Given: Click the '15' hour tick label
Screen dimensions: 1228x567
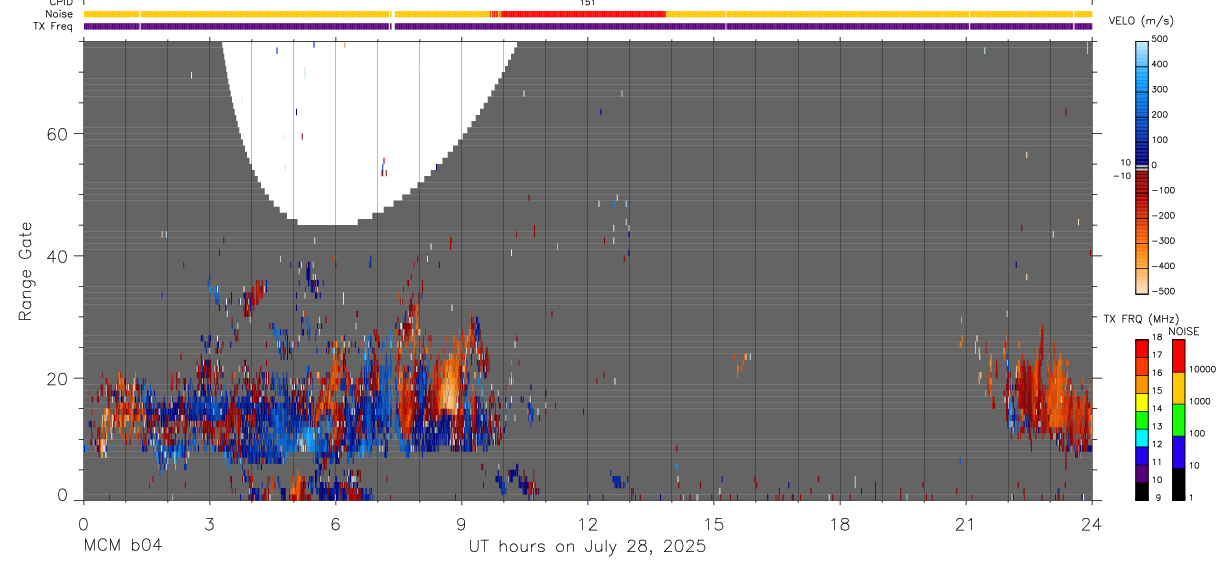Looking at the screenshot, I should click(x=714, y=524).
